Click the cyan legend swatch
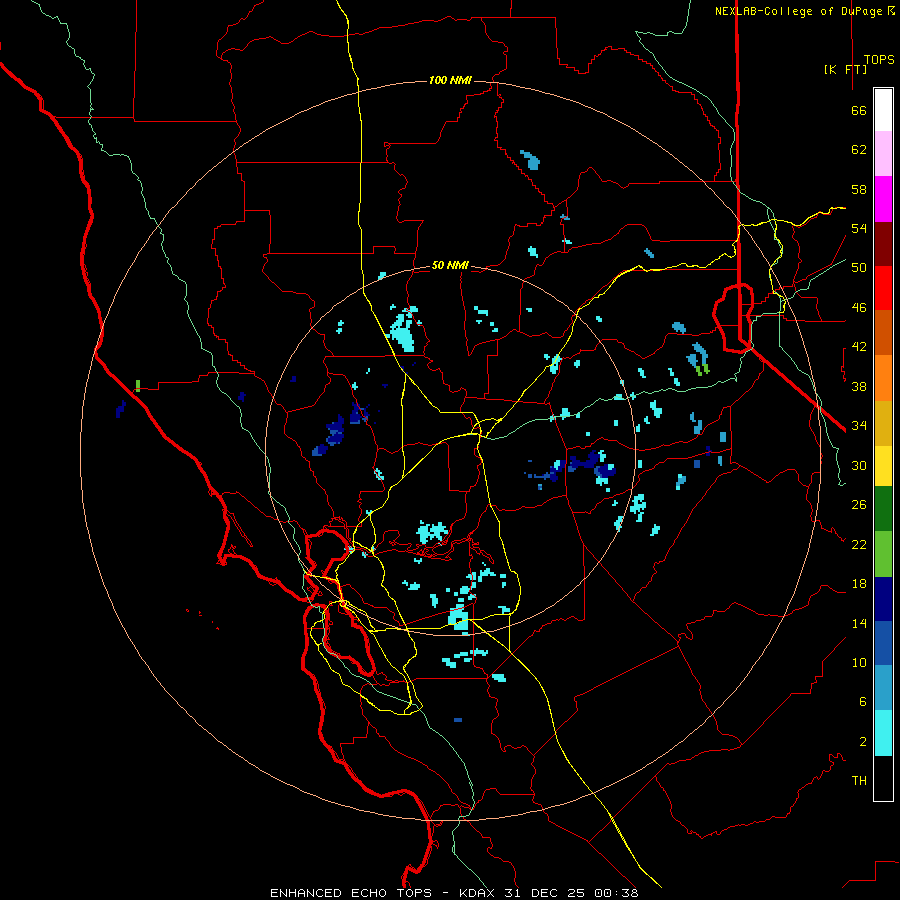The width and height of the screenshot is (900, 900). coord(883,733)
